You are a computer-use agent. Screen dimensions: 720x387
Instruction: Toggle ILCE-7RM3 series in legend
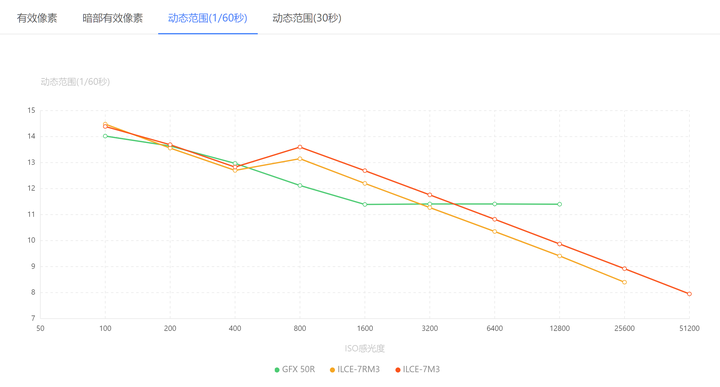(355, 369)
